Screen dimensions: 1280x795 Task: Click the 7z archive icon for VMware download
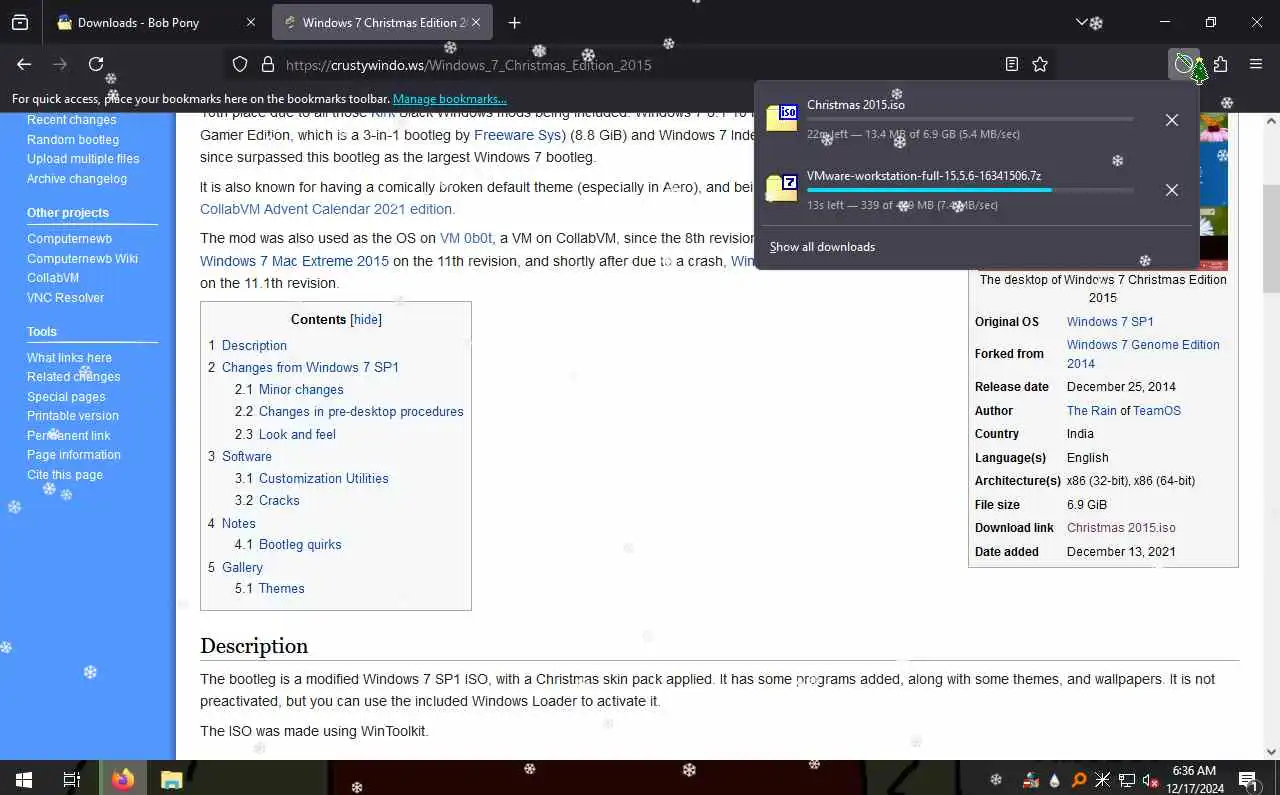(782, 188)
